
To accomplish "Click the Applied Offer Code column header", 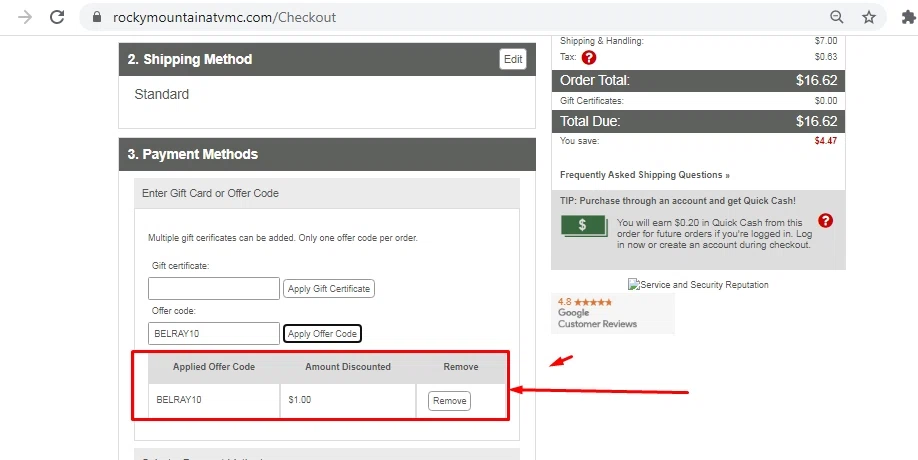I will click(x=214, y=367).
